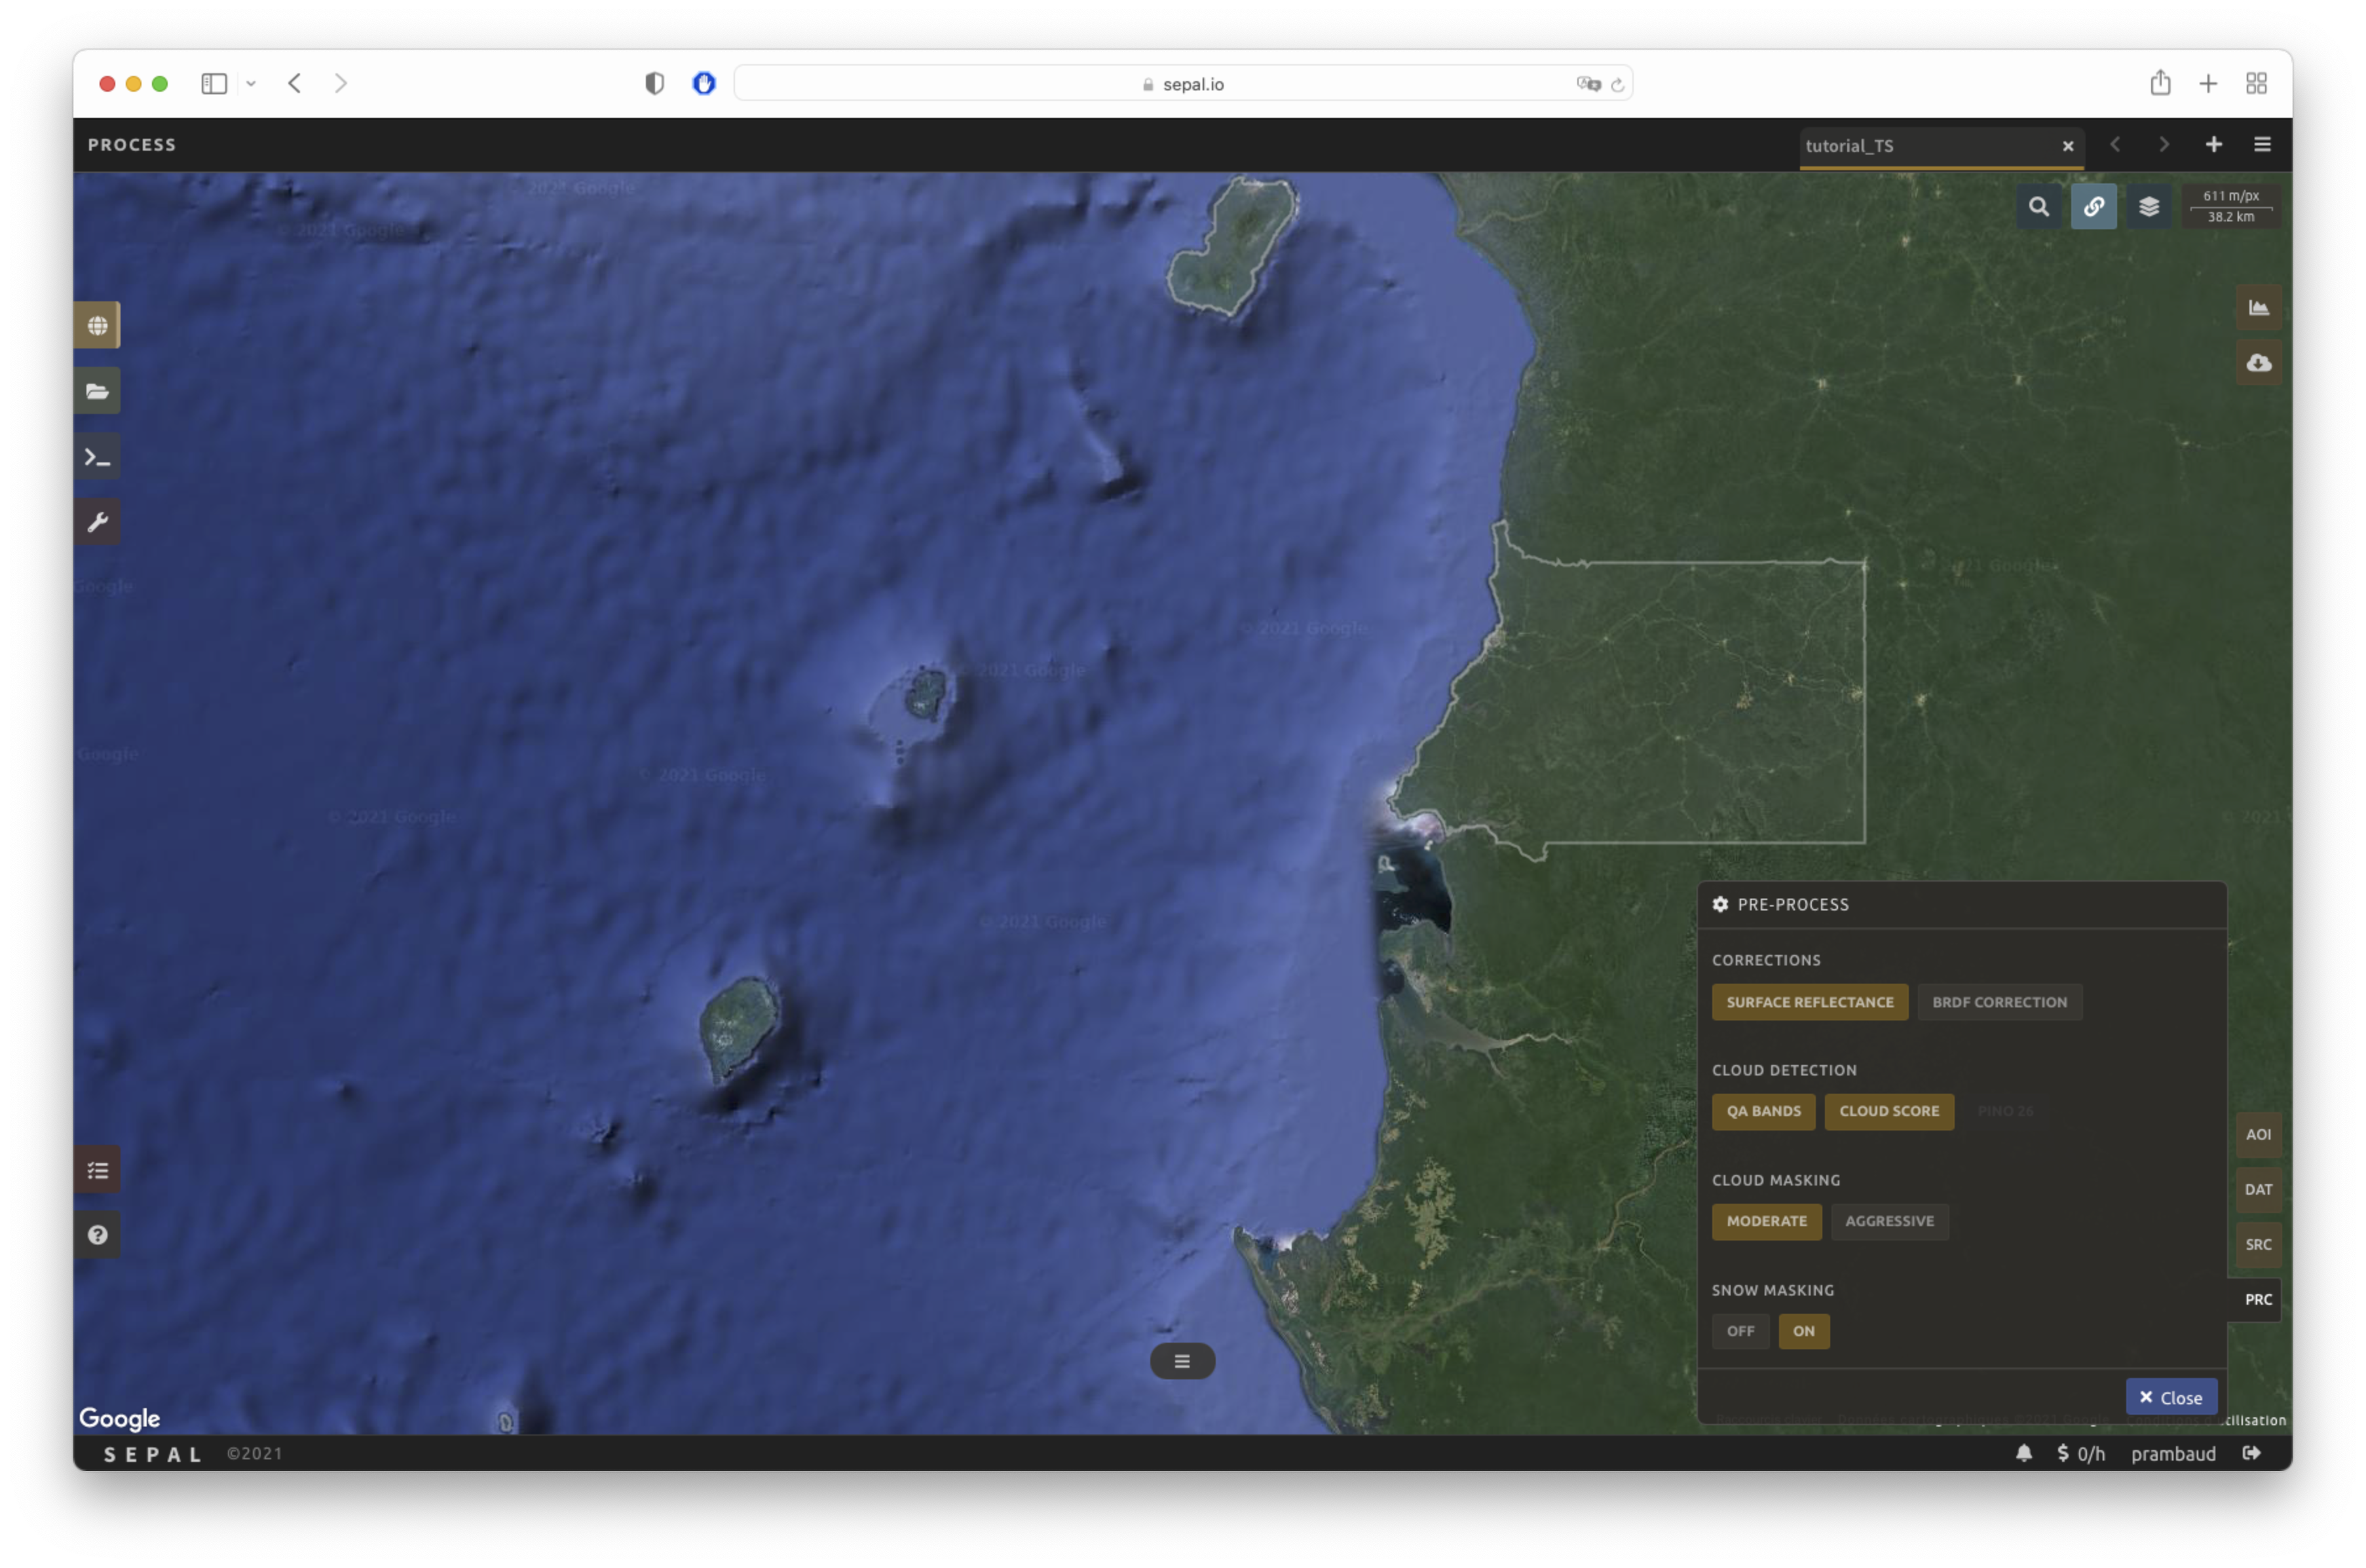Click the cloud download retrieve icon
Viewport: 2366px width, 1568px height.
point(2258,363)
